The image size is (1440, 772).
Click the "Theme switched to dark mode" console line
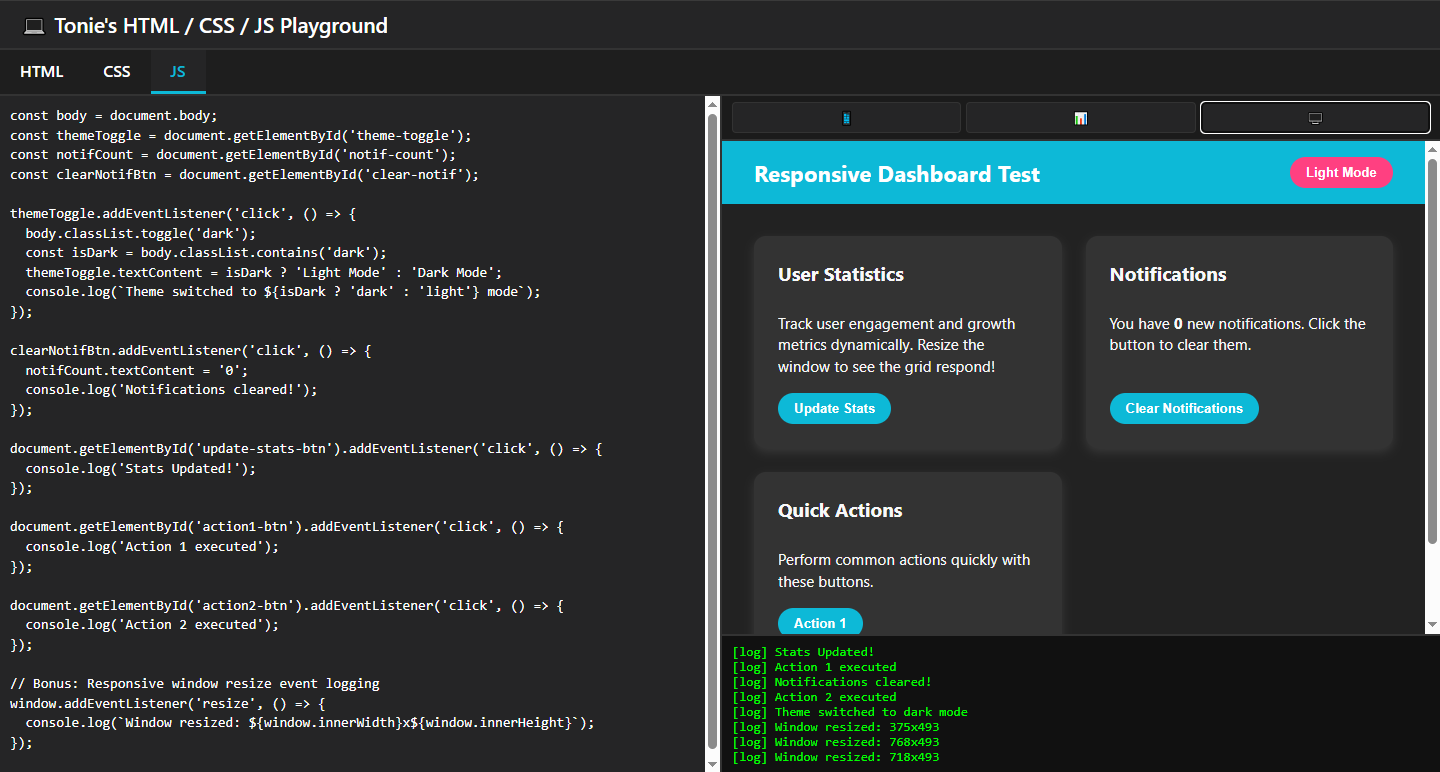pos(850,712)
